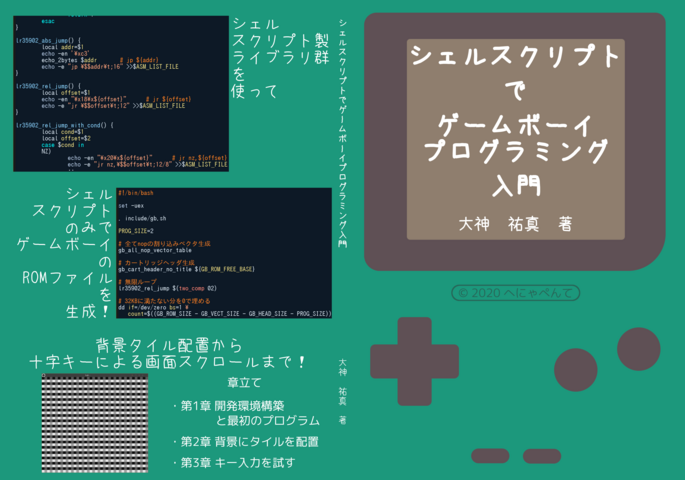The image size is (685, 480).
Task: Click the © 2020 へにゃぺんて badge
Action: tap(515, 293)
